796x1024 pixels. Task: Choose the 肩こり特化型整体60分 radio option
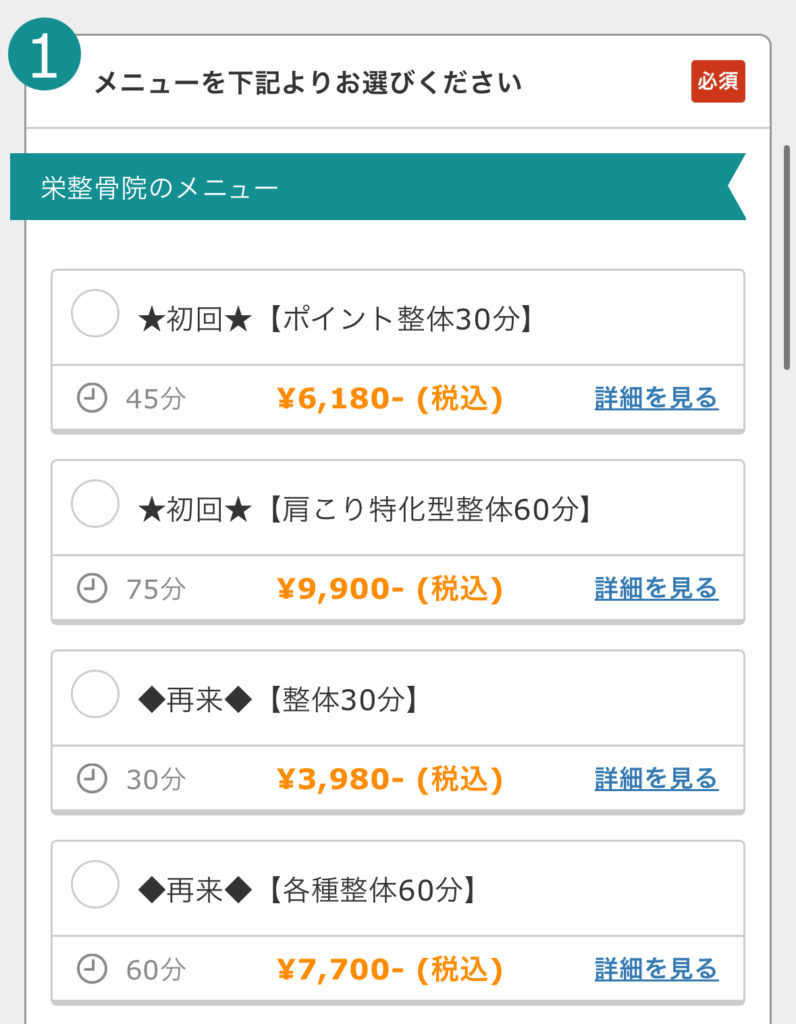coord(95,505)
